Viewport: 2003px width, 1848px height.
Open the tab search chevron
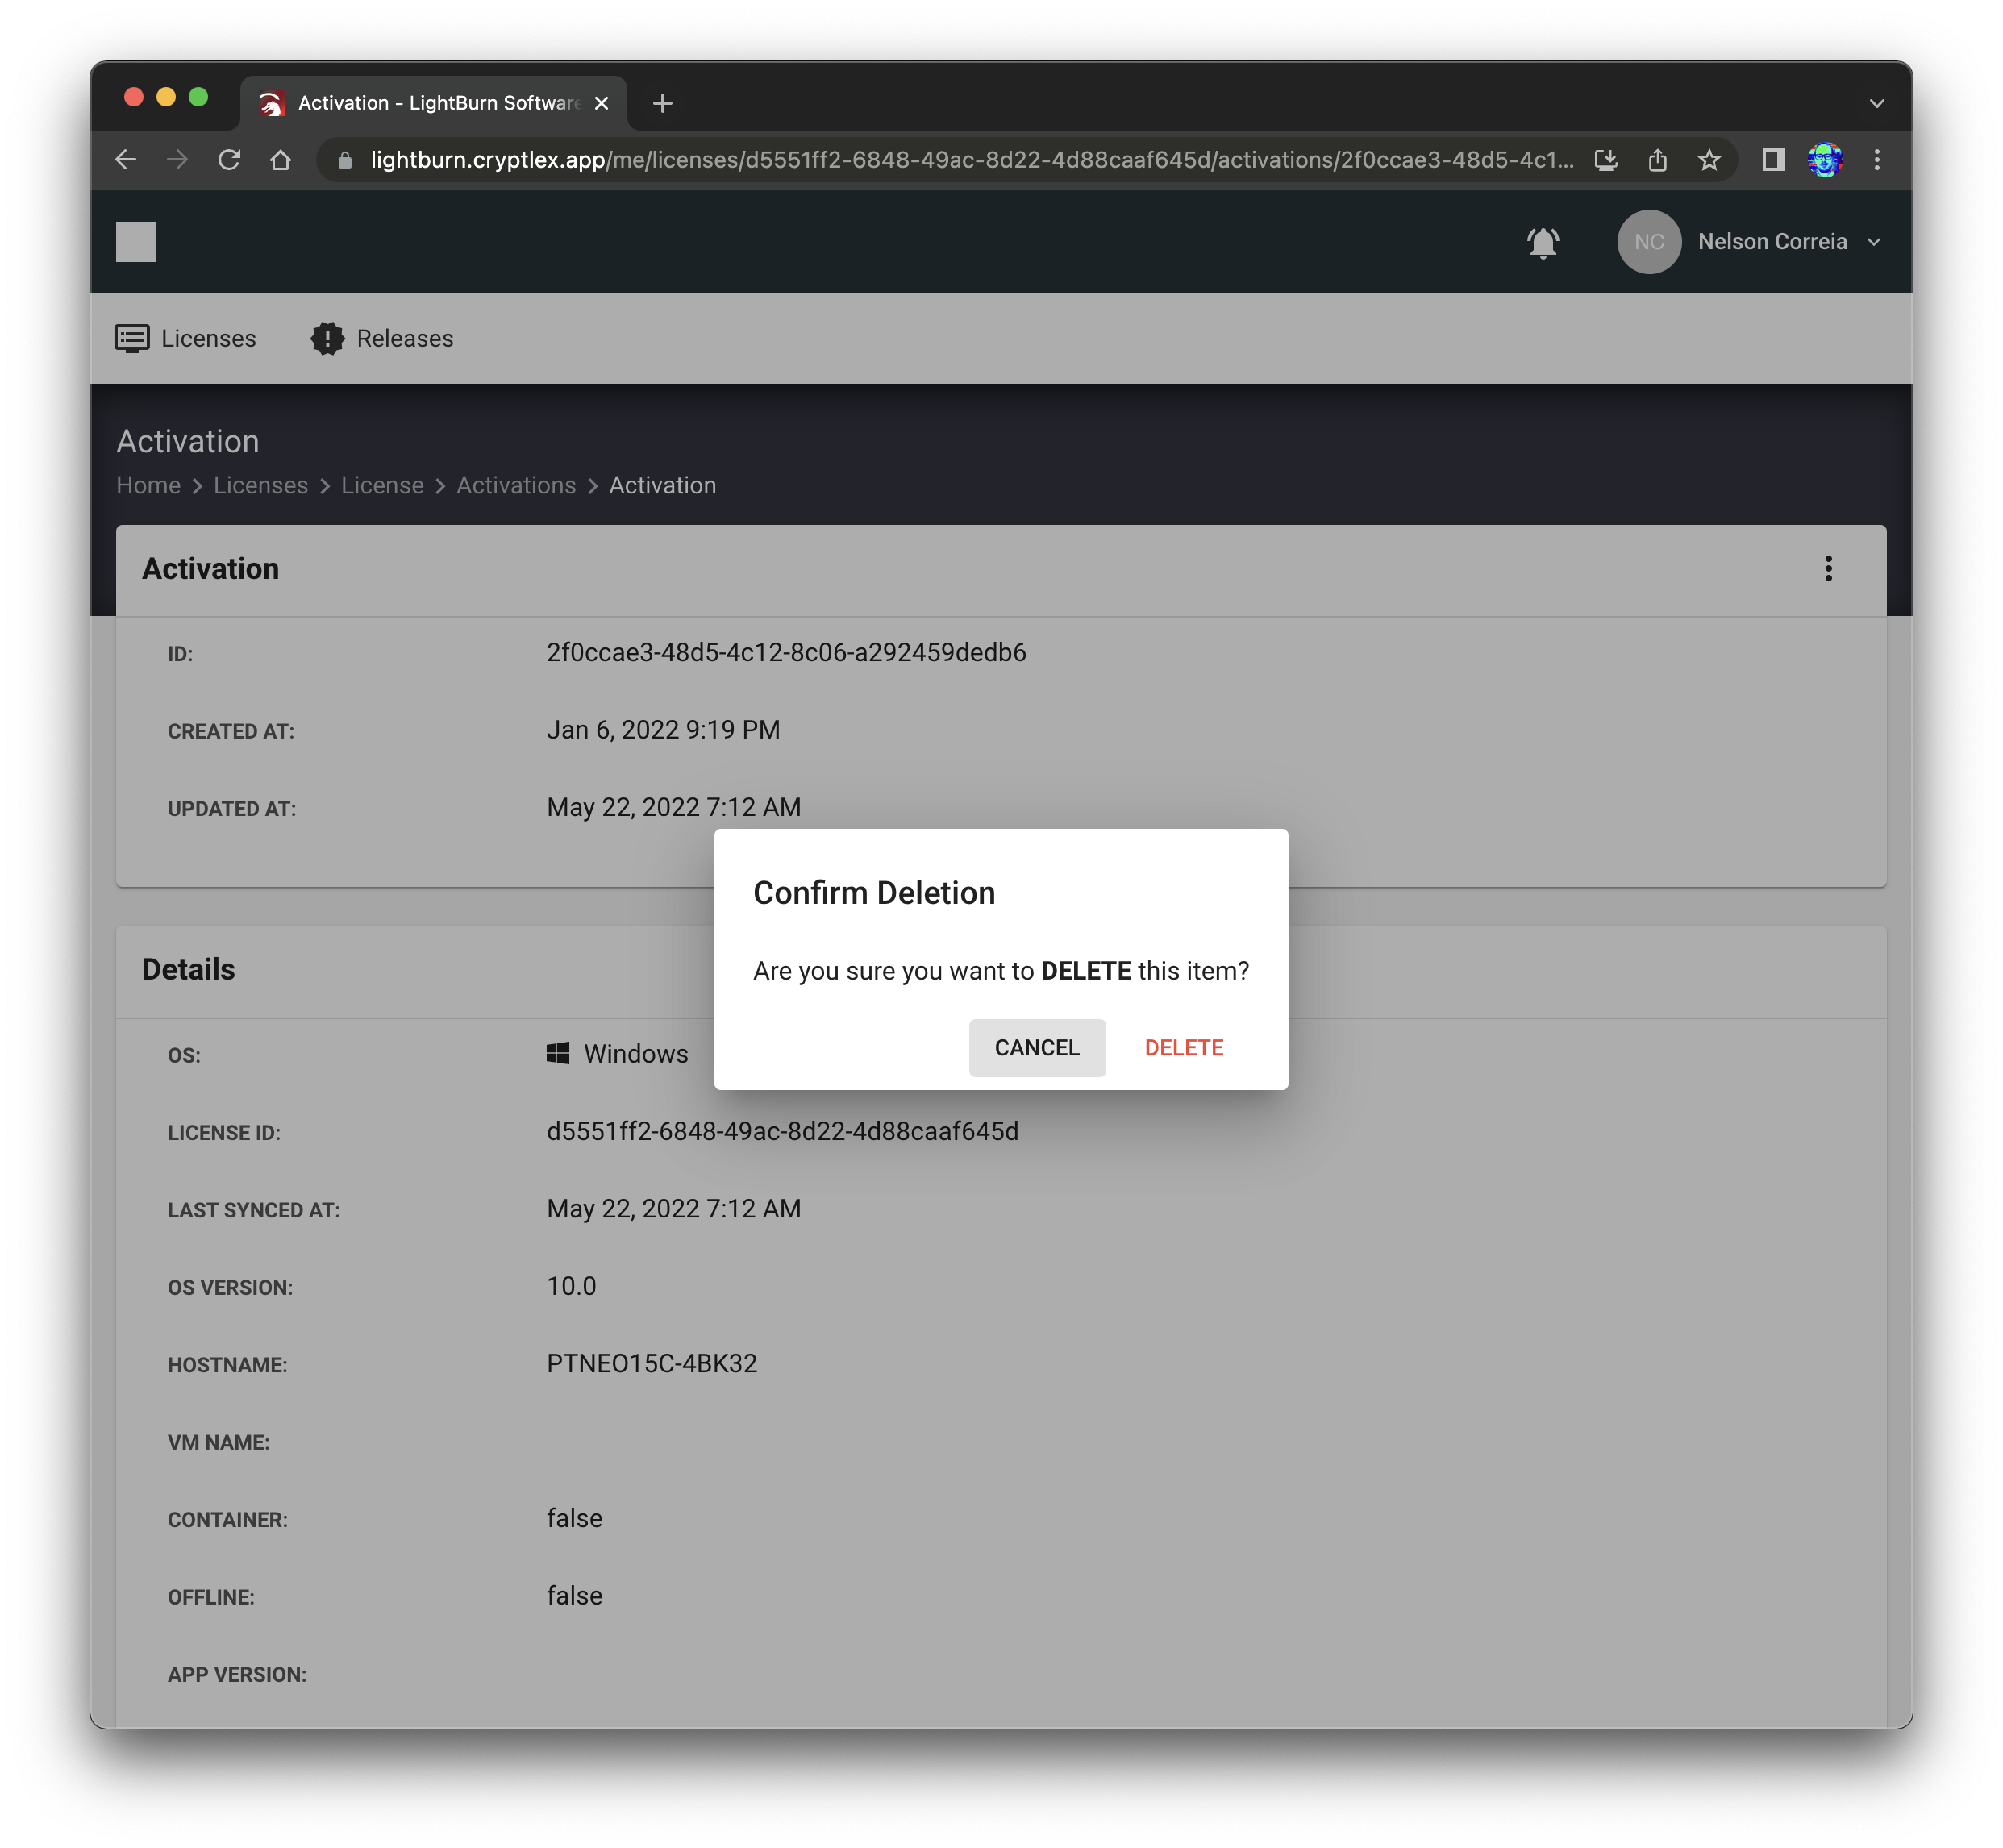tap(1876, 102)
